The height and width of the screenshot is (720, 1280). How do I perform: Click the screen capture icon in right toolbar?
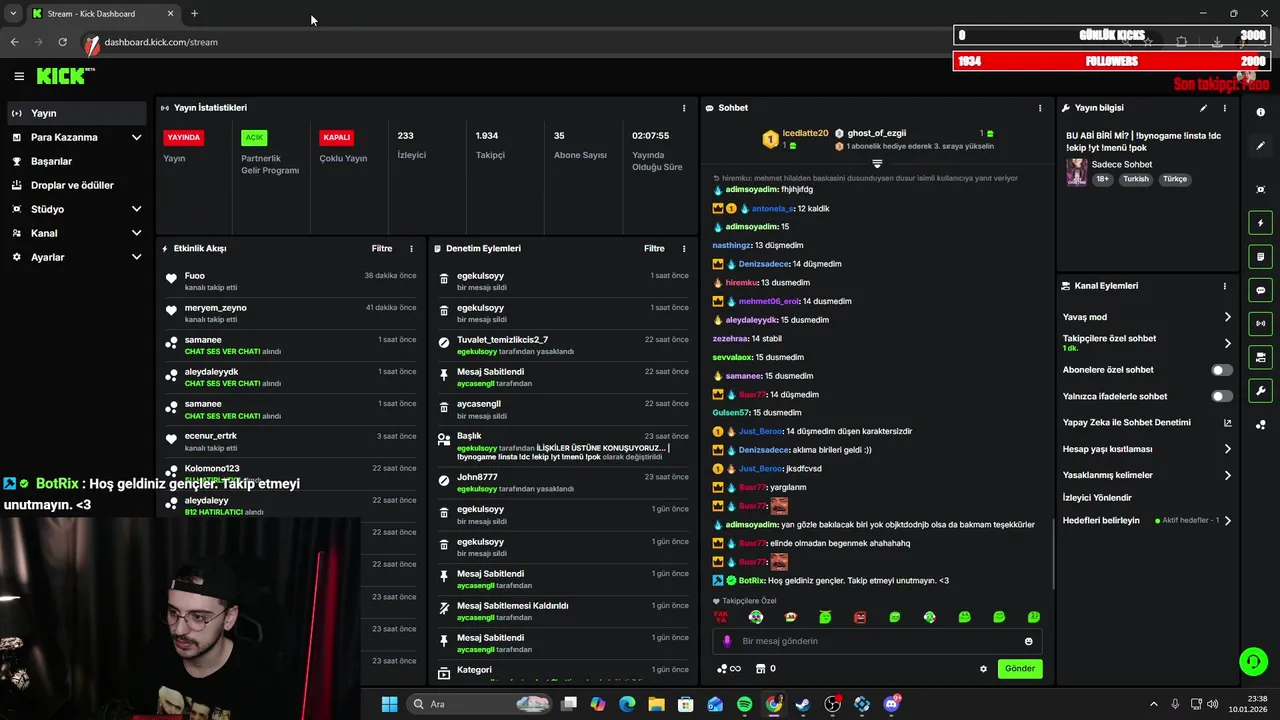1260,190
